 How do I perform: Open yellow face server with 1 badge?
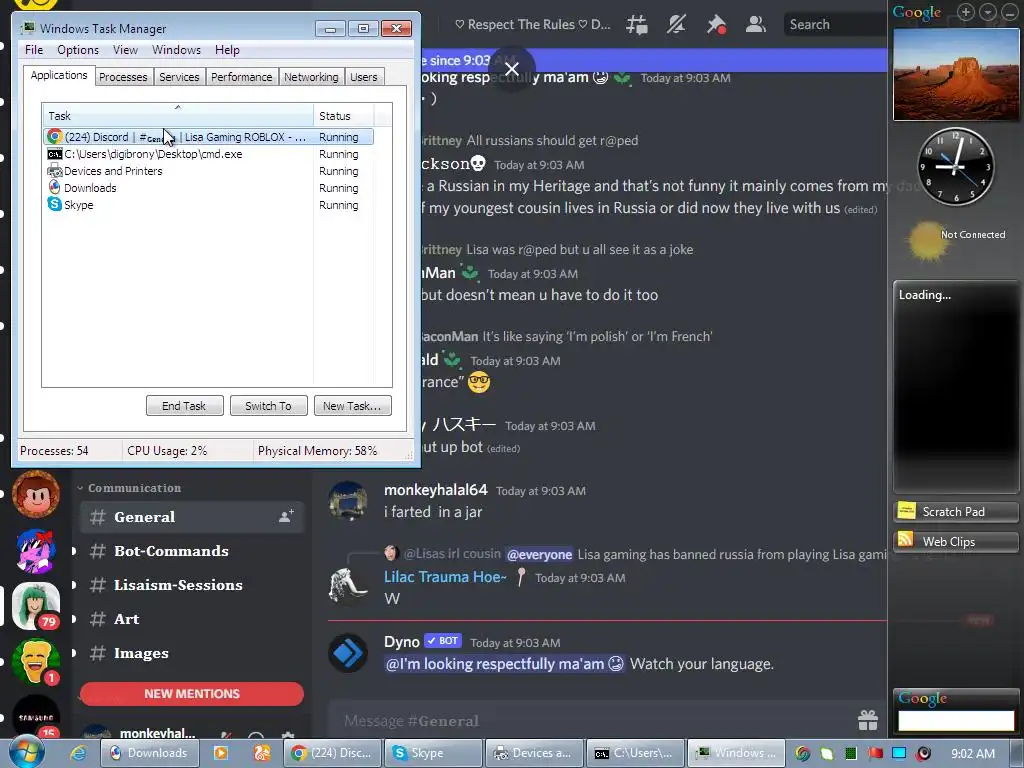[x=36, y=662]
